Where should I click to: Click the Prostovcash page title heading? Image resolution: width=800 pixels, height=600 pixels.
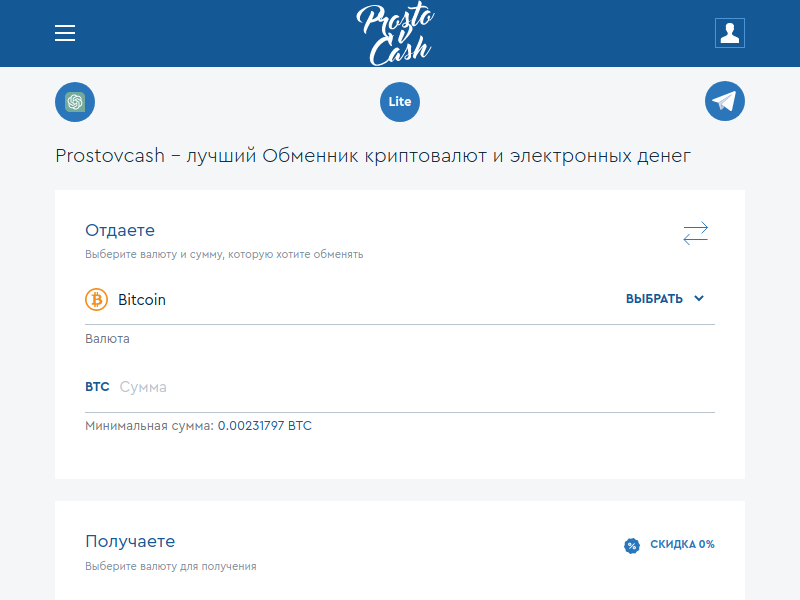tap(373, 156)
